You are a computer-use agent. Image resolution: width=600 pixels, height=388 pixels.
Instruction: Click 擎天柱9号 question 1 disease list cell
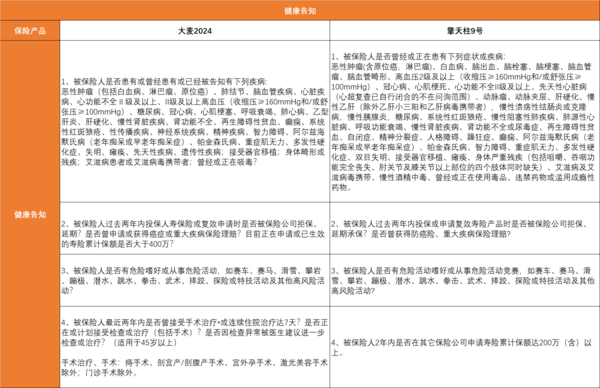pyautogui.click(x=465, y=122)
